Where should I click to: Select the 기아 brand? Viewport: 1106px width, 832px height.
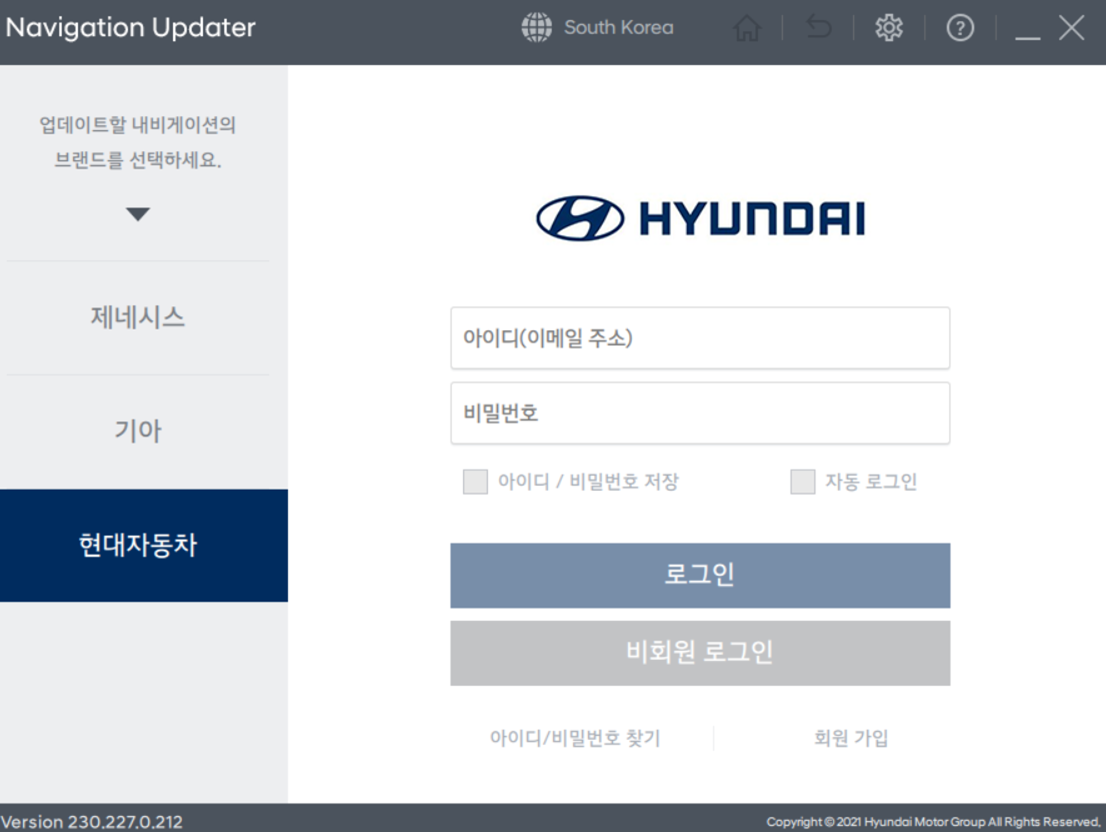pyautogui.click(x=138, y=431)
